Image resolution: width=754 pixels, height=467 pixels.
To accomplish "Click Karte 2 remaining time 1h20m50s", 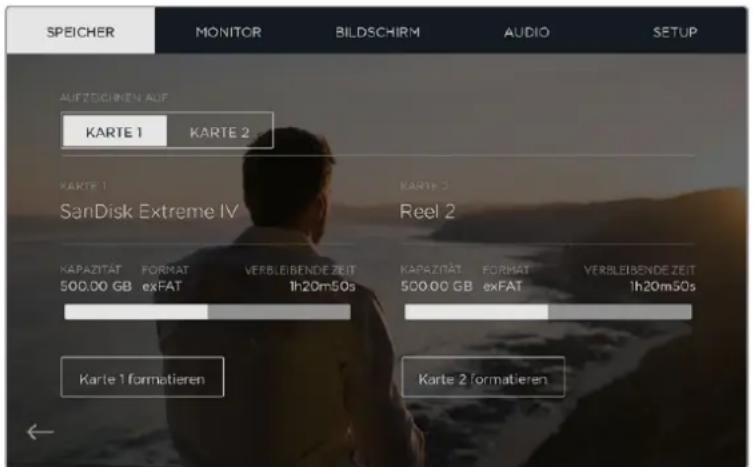I will click(x=663, y=286).
